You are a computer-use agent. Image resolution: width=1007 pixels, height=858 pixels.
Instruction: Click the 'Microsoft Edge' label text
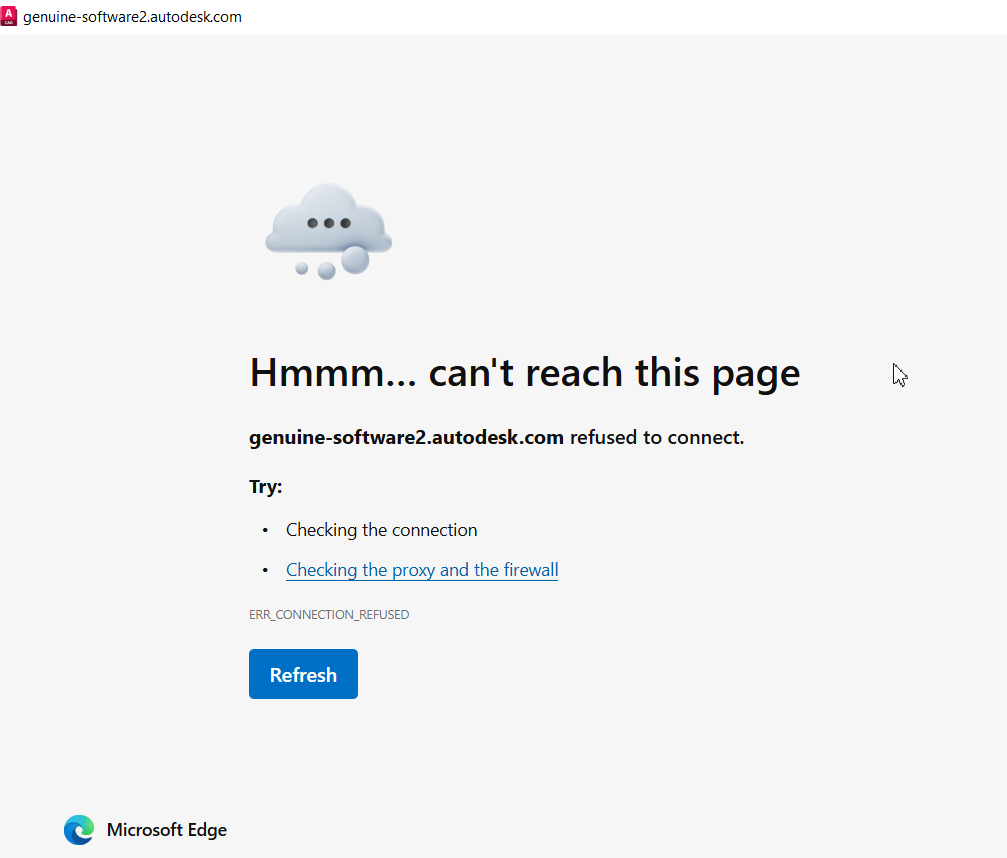[167, 830]
